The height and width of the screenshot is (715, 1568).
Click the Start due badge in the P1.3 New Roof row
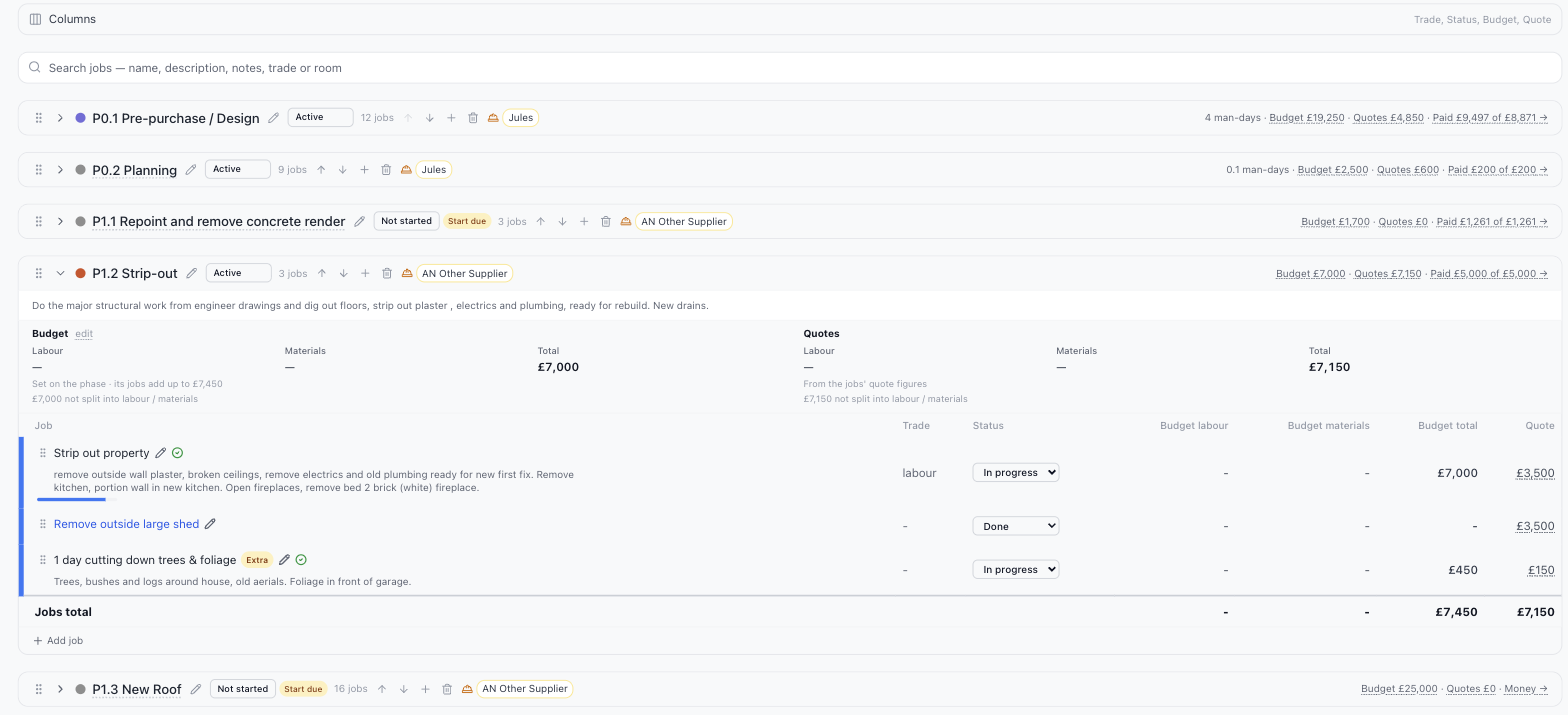(x=302, y=689)
